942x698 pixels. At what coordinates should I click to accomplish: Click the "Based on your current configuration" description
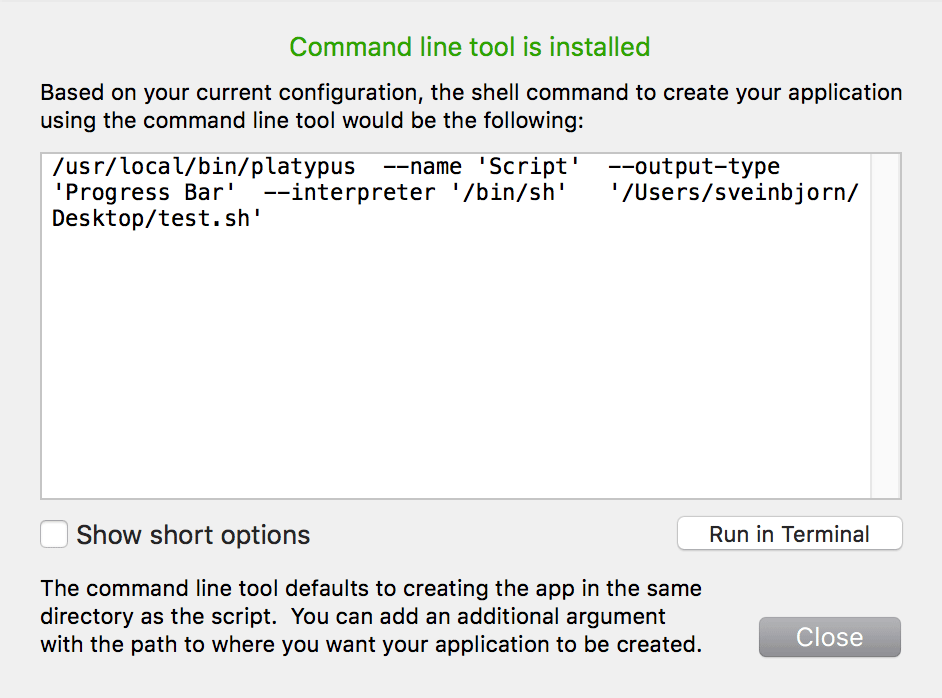470,94
